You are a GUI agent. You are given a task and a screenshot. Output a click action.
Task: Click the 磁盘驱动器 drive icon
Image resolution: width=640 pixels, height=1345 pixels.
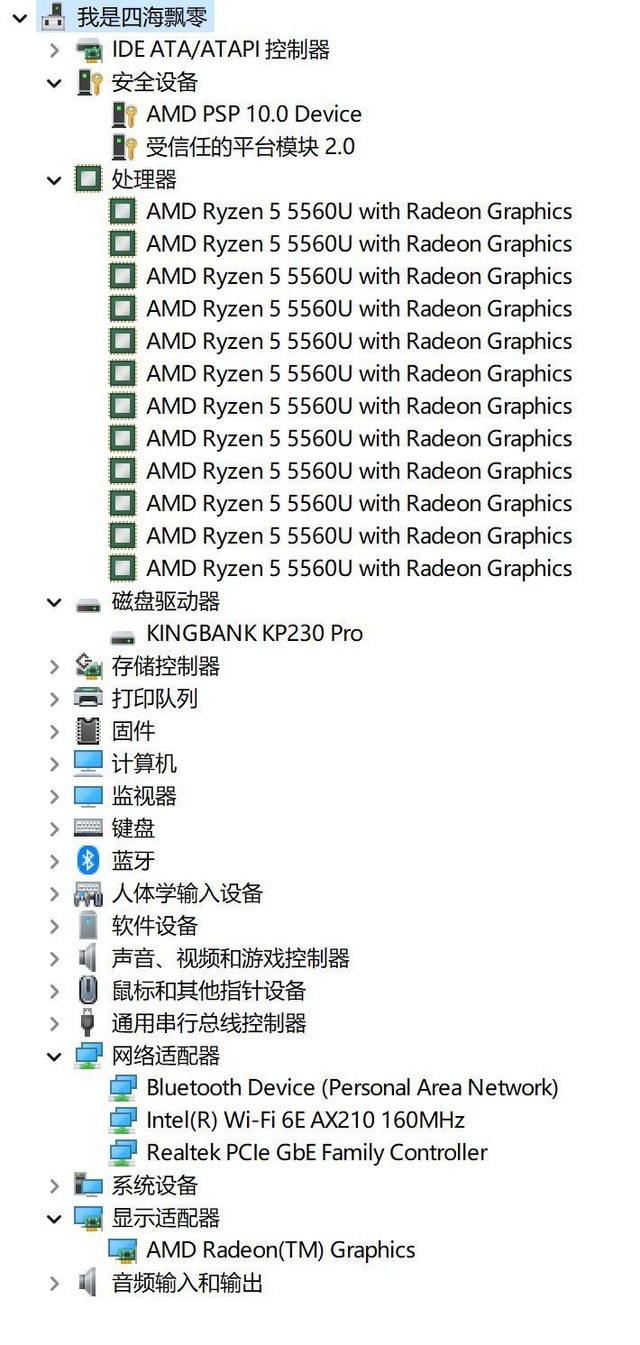[x=88, y=603]
